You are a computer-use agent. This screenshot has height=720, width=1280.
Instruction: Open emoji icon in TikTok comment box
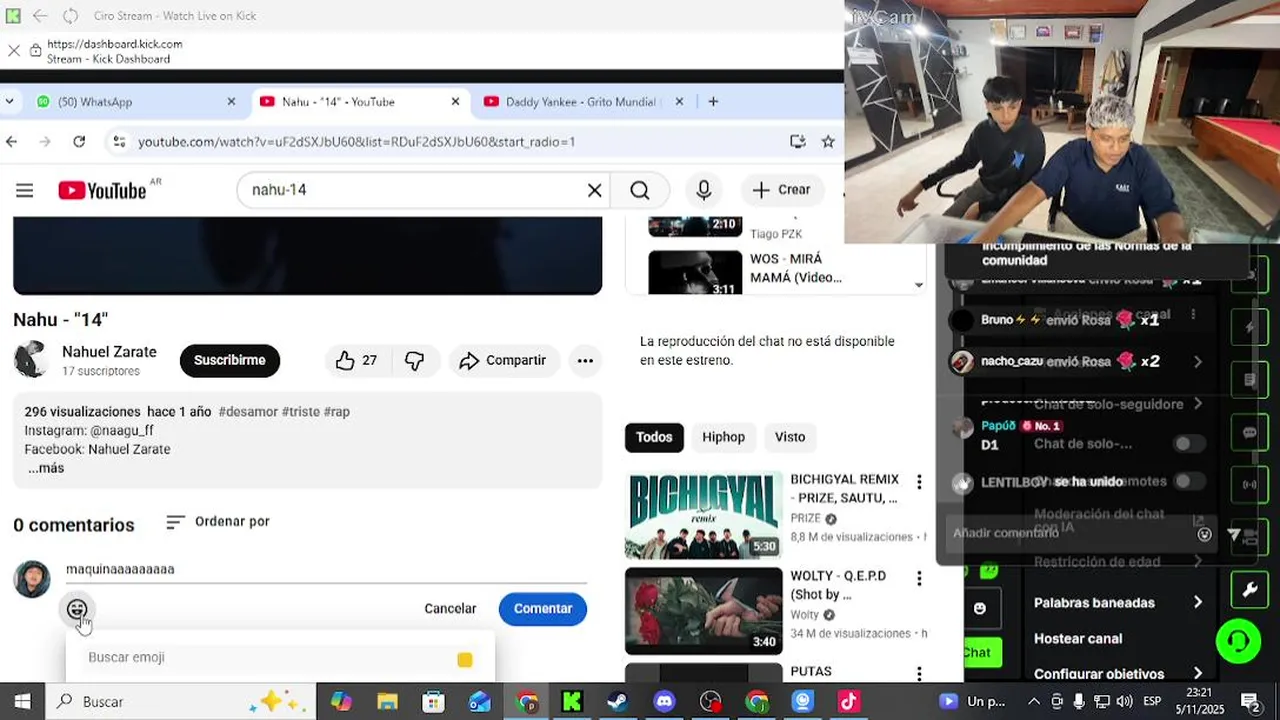pyautogui.click(x=1204, y=534)
